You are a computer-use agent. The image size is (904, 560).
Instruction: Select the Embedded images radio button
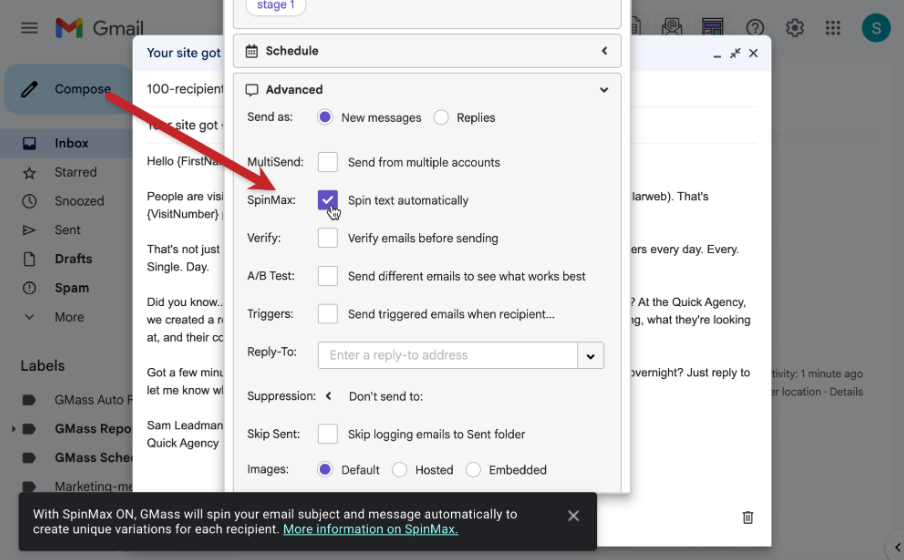(473, 469)
